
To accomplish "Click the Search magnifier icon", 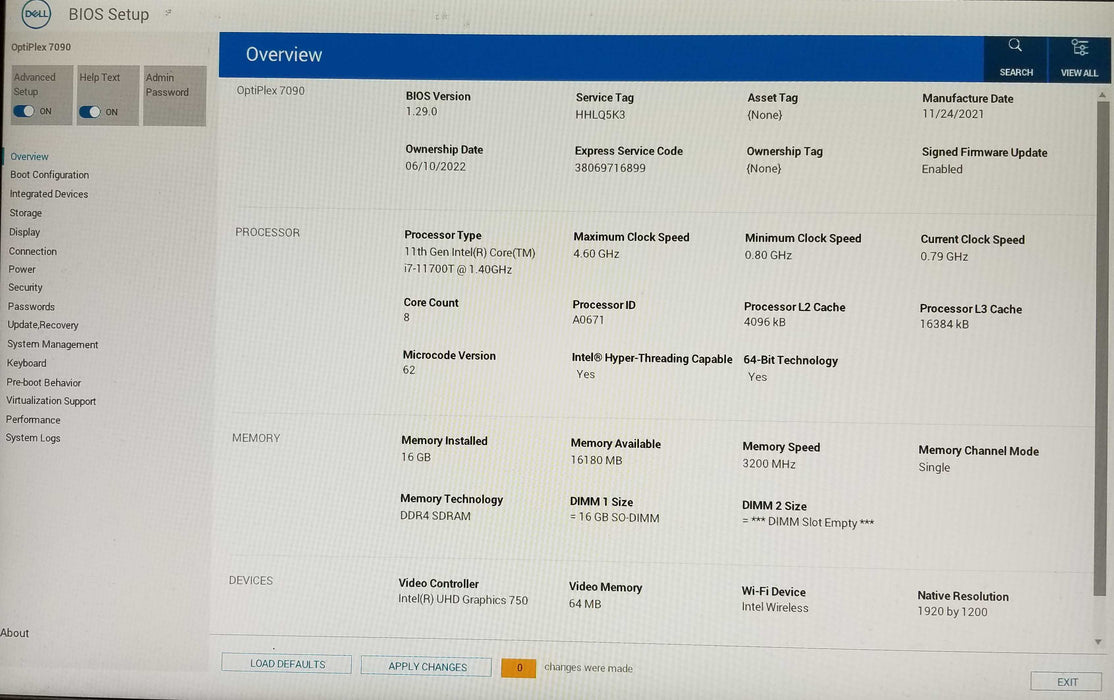I will 1015,45.
